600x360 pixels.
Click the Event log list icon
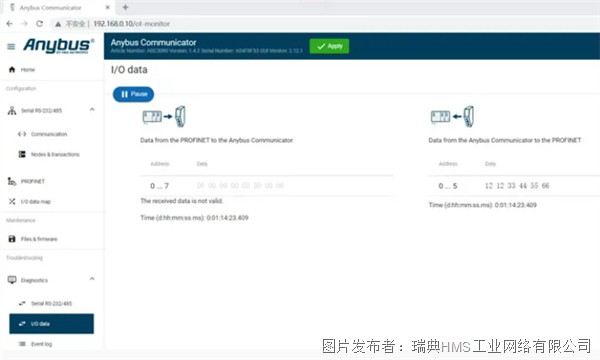pyautogui.click(x=22, y=344)
